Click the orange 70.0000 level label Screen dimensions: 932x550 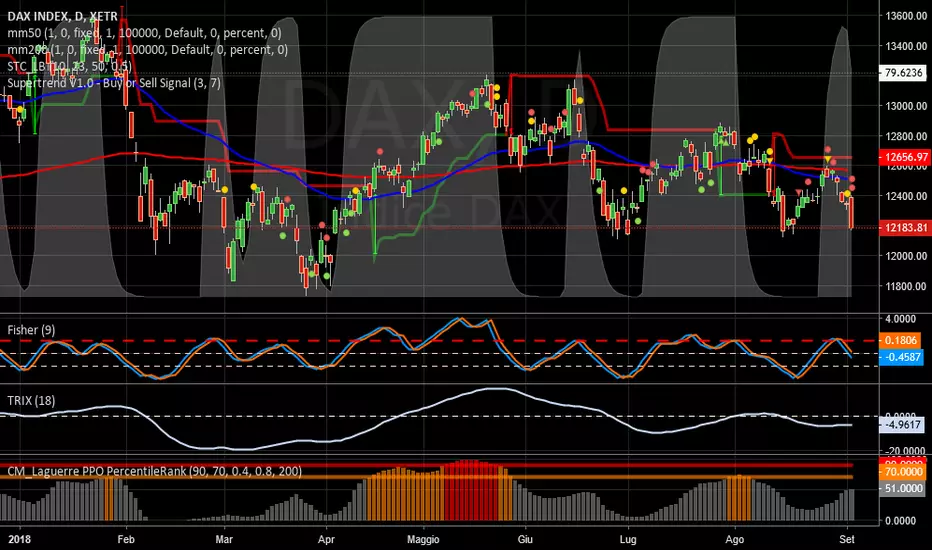[902, 472]
